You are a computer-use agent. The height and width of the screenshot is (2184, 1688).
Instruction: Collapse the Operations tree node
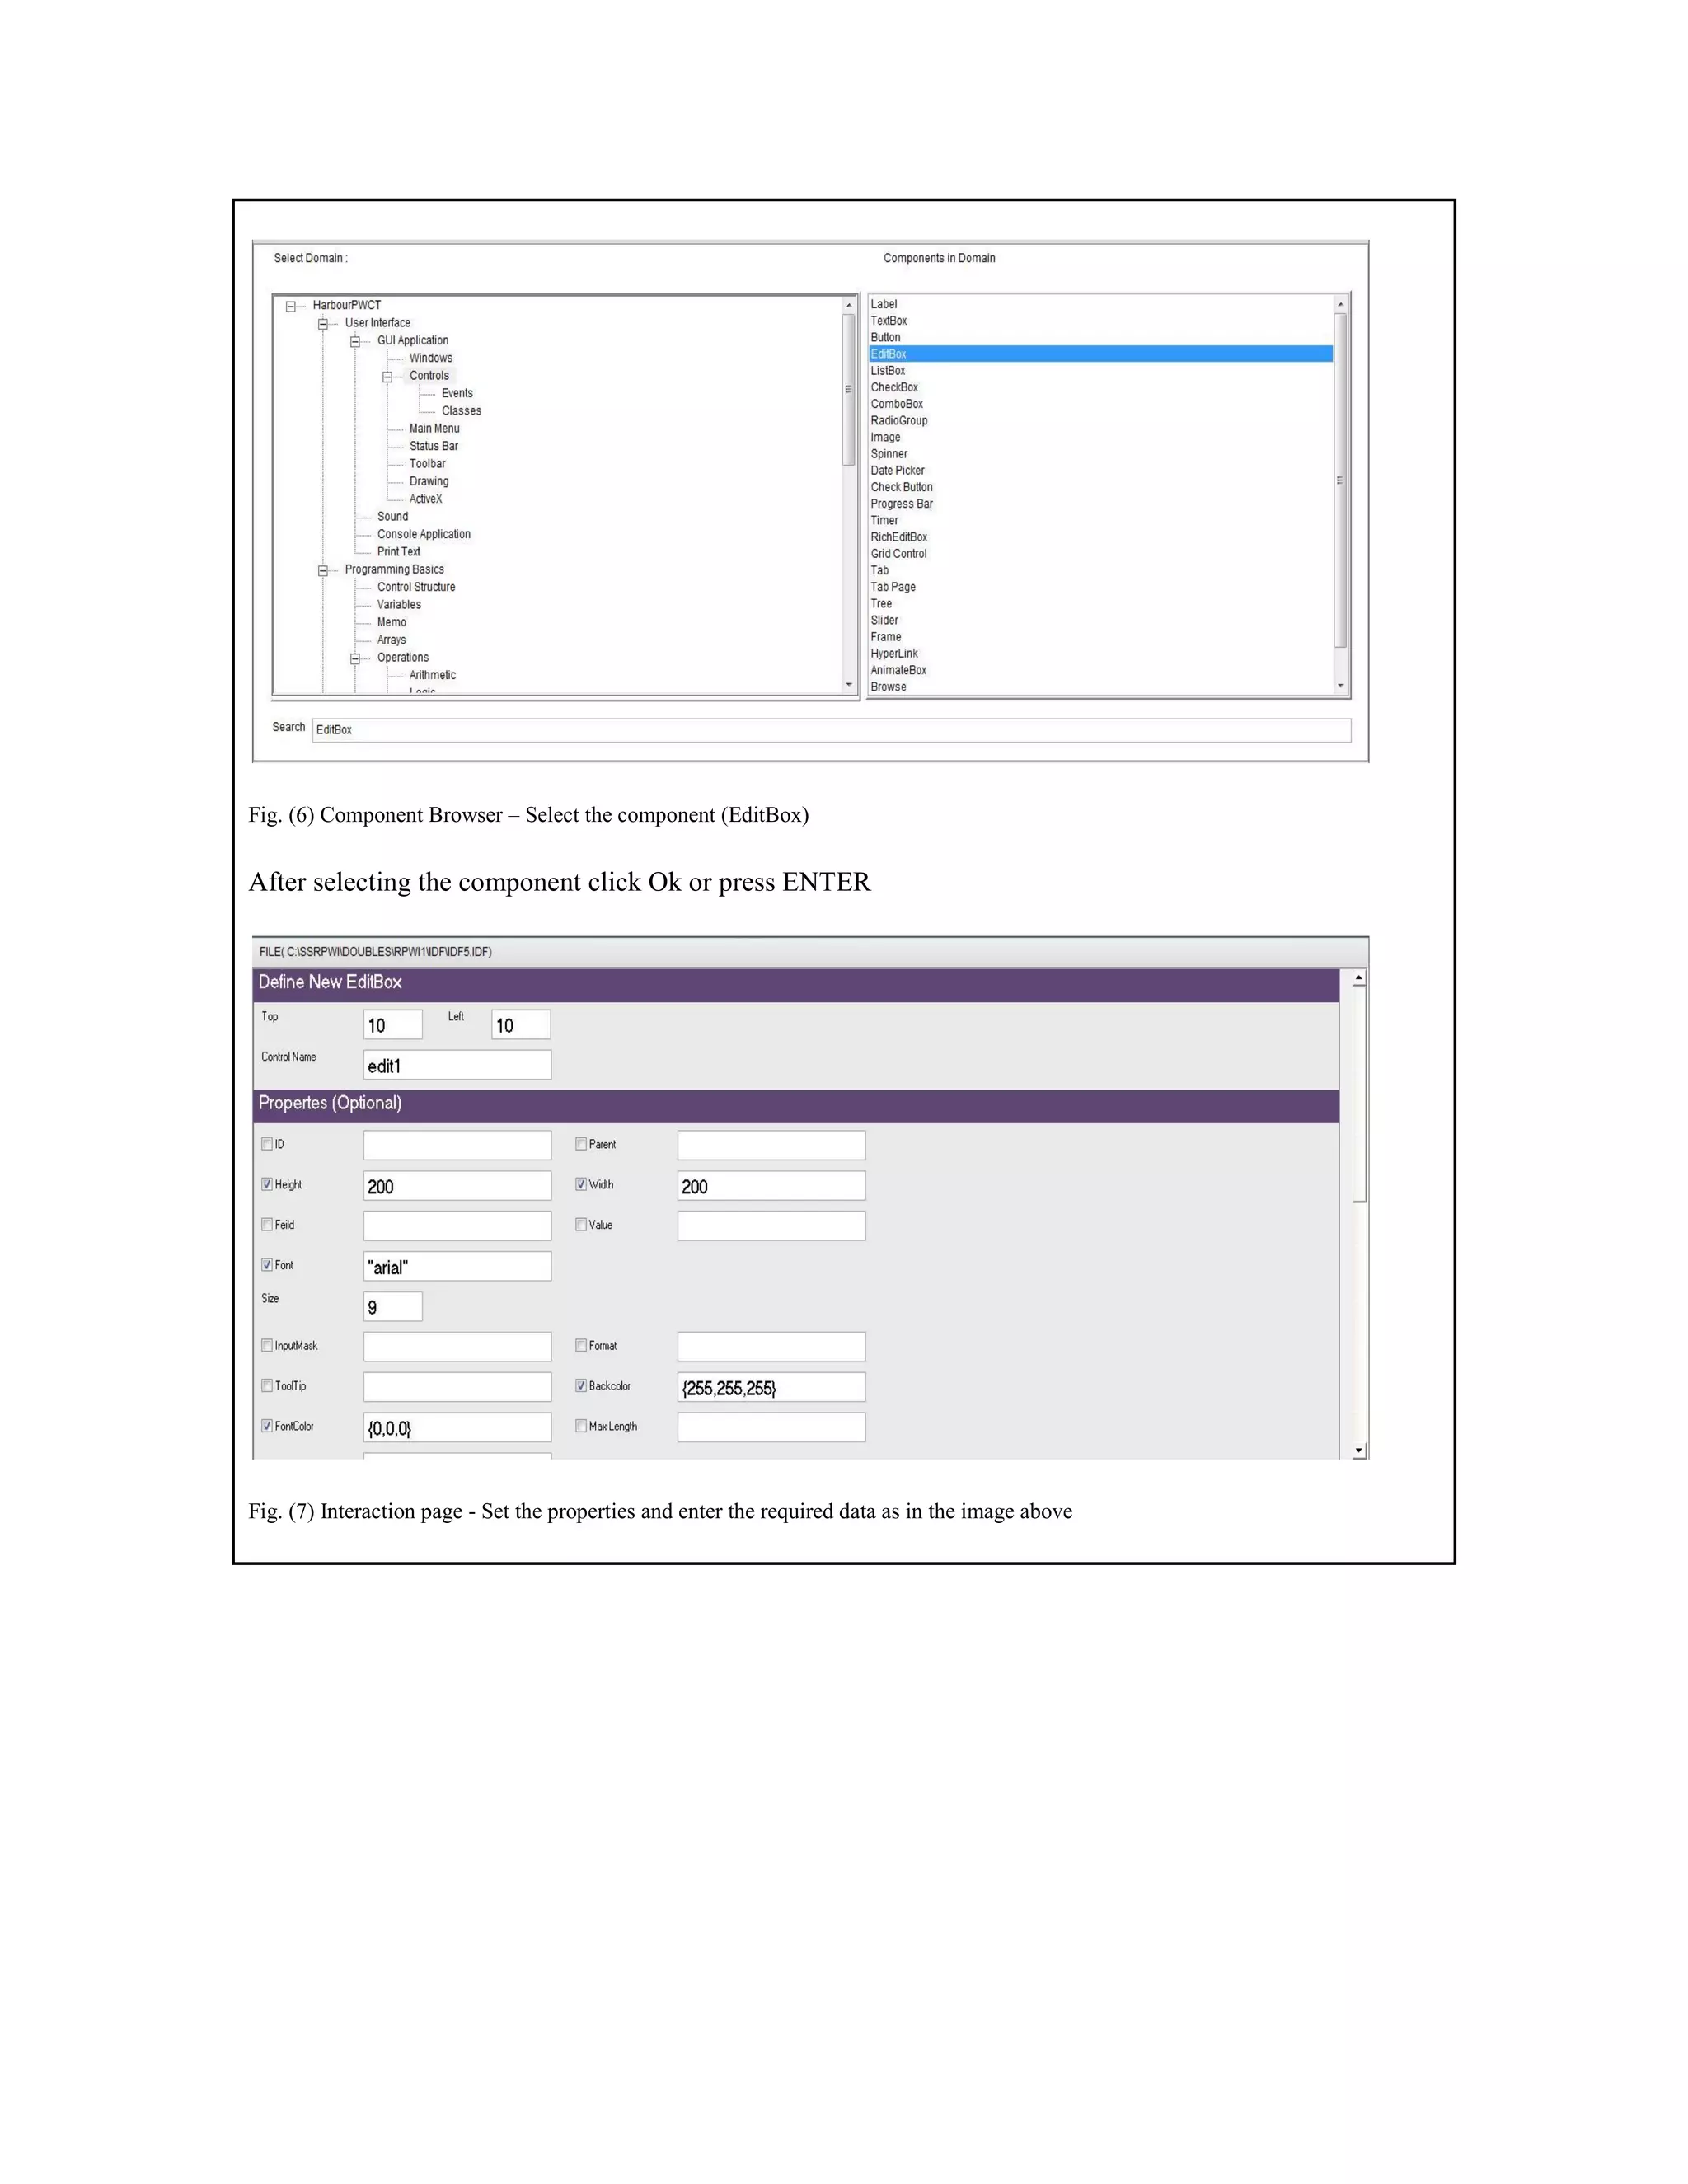[355, 658]
